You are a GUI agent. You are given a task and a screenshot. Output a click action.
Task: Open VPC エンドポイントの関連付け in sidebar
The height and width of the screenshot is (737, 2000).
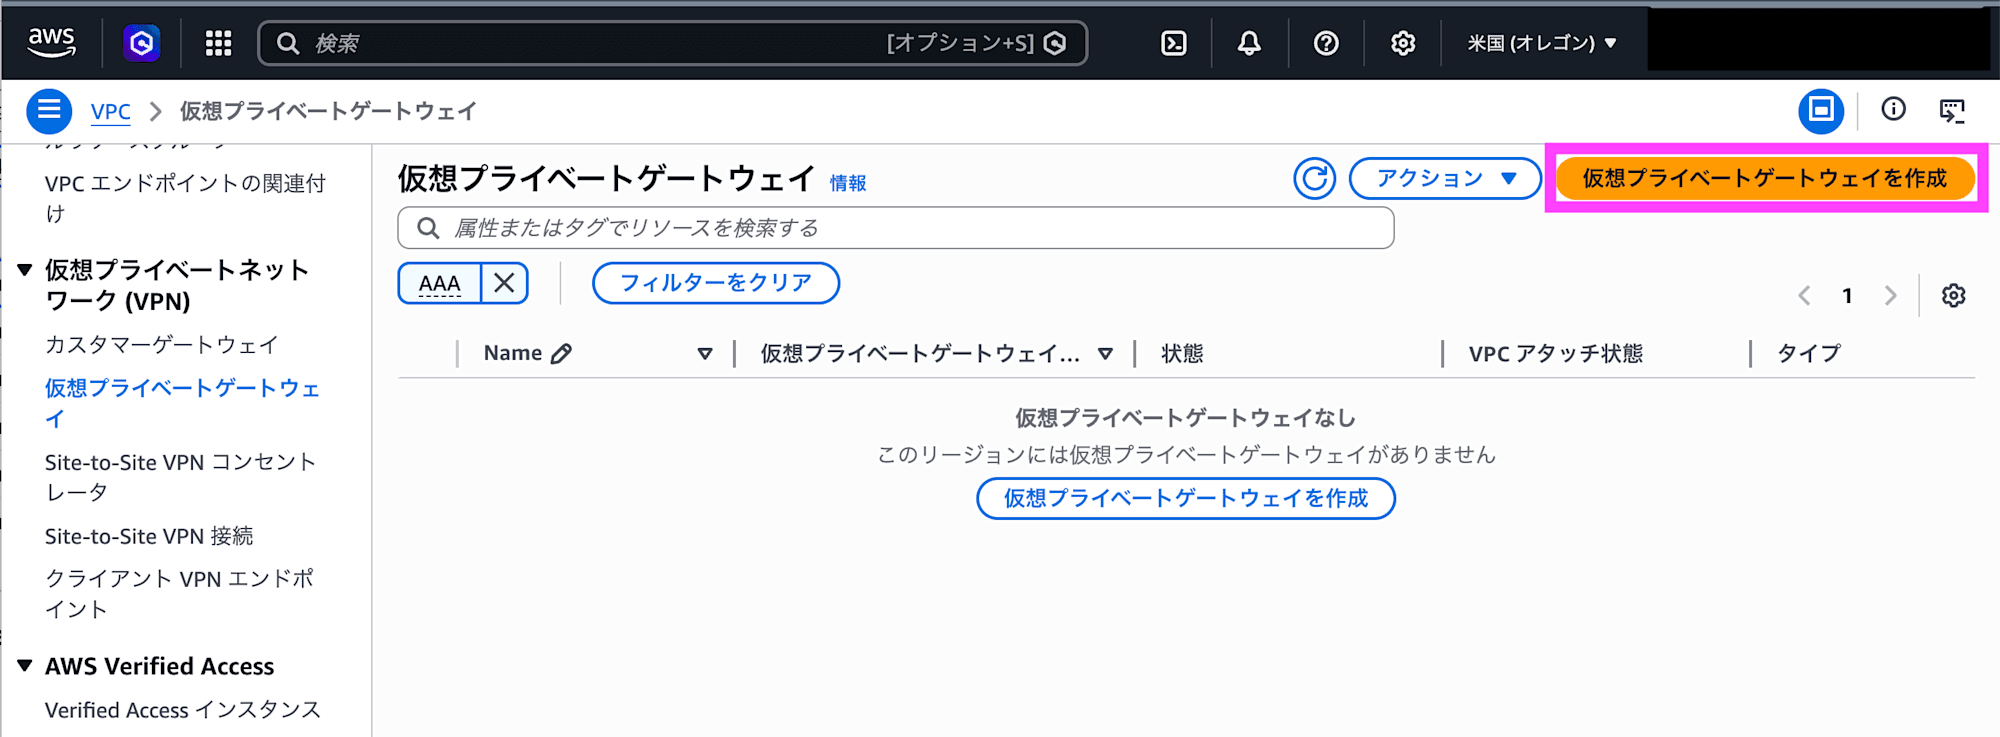pyautogui.click(x=185, y=198)
